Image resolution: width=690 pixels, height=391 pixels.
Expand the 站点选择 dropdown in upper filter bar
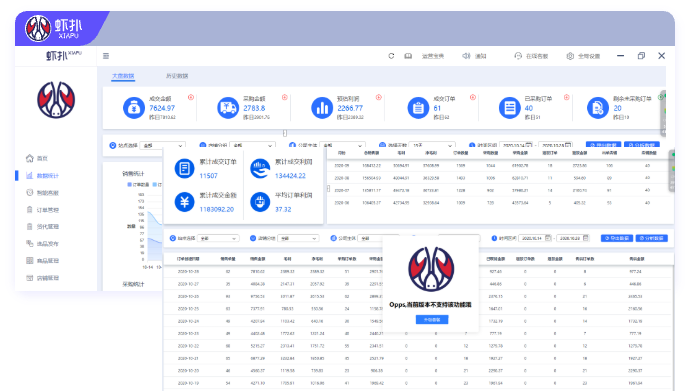coord(163,145)
